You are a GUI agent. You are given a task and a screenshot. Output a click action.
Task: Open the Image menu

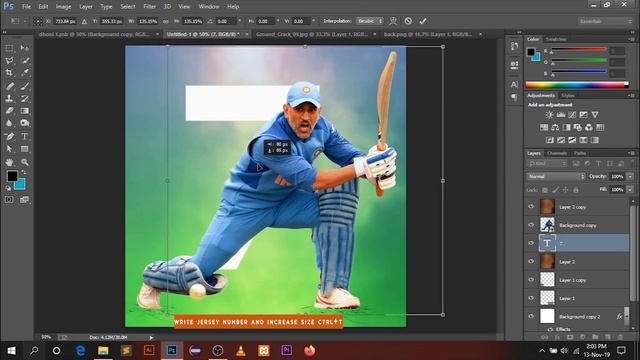click(x=63, y=7)
